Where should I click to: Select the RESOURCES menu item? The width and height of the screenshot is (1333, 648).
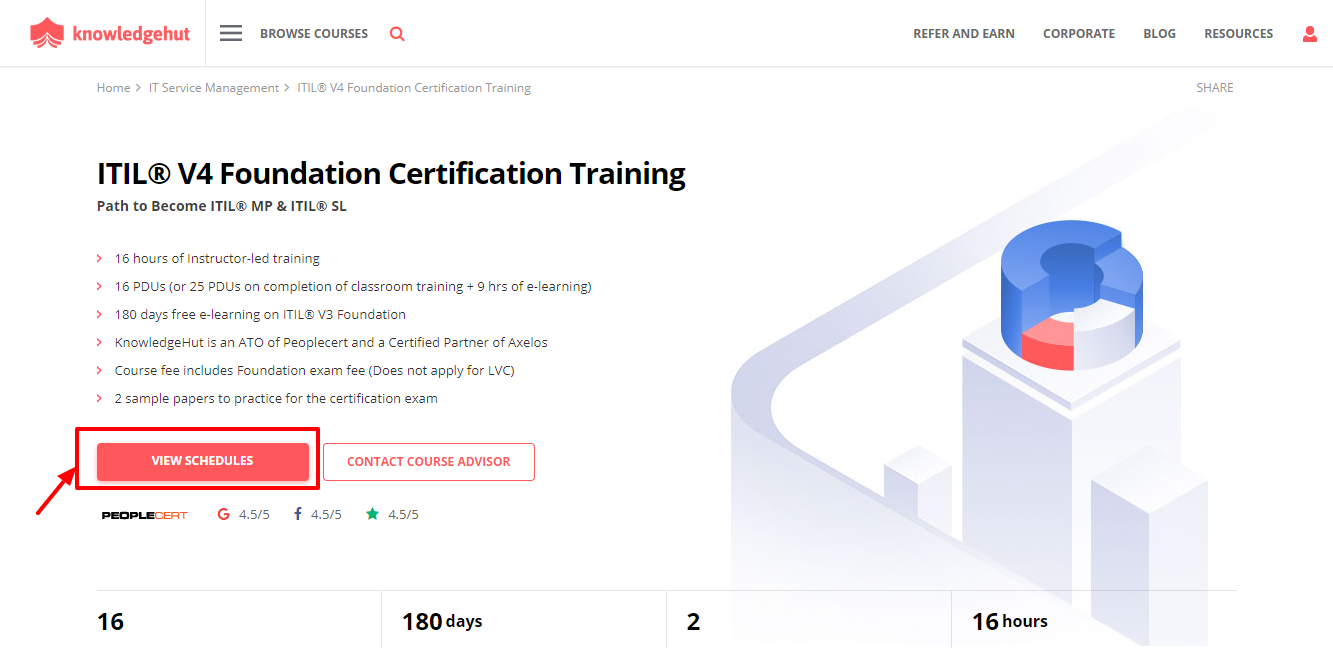[1238, 33]
